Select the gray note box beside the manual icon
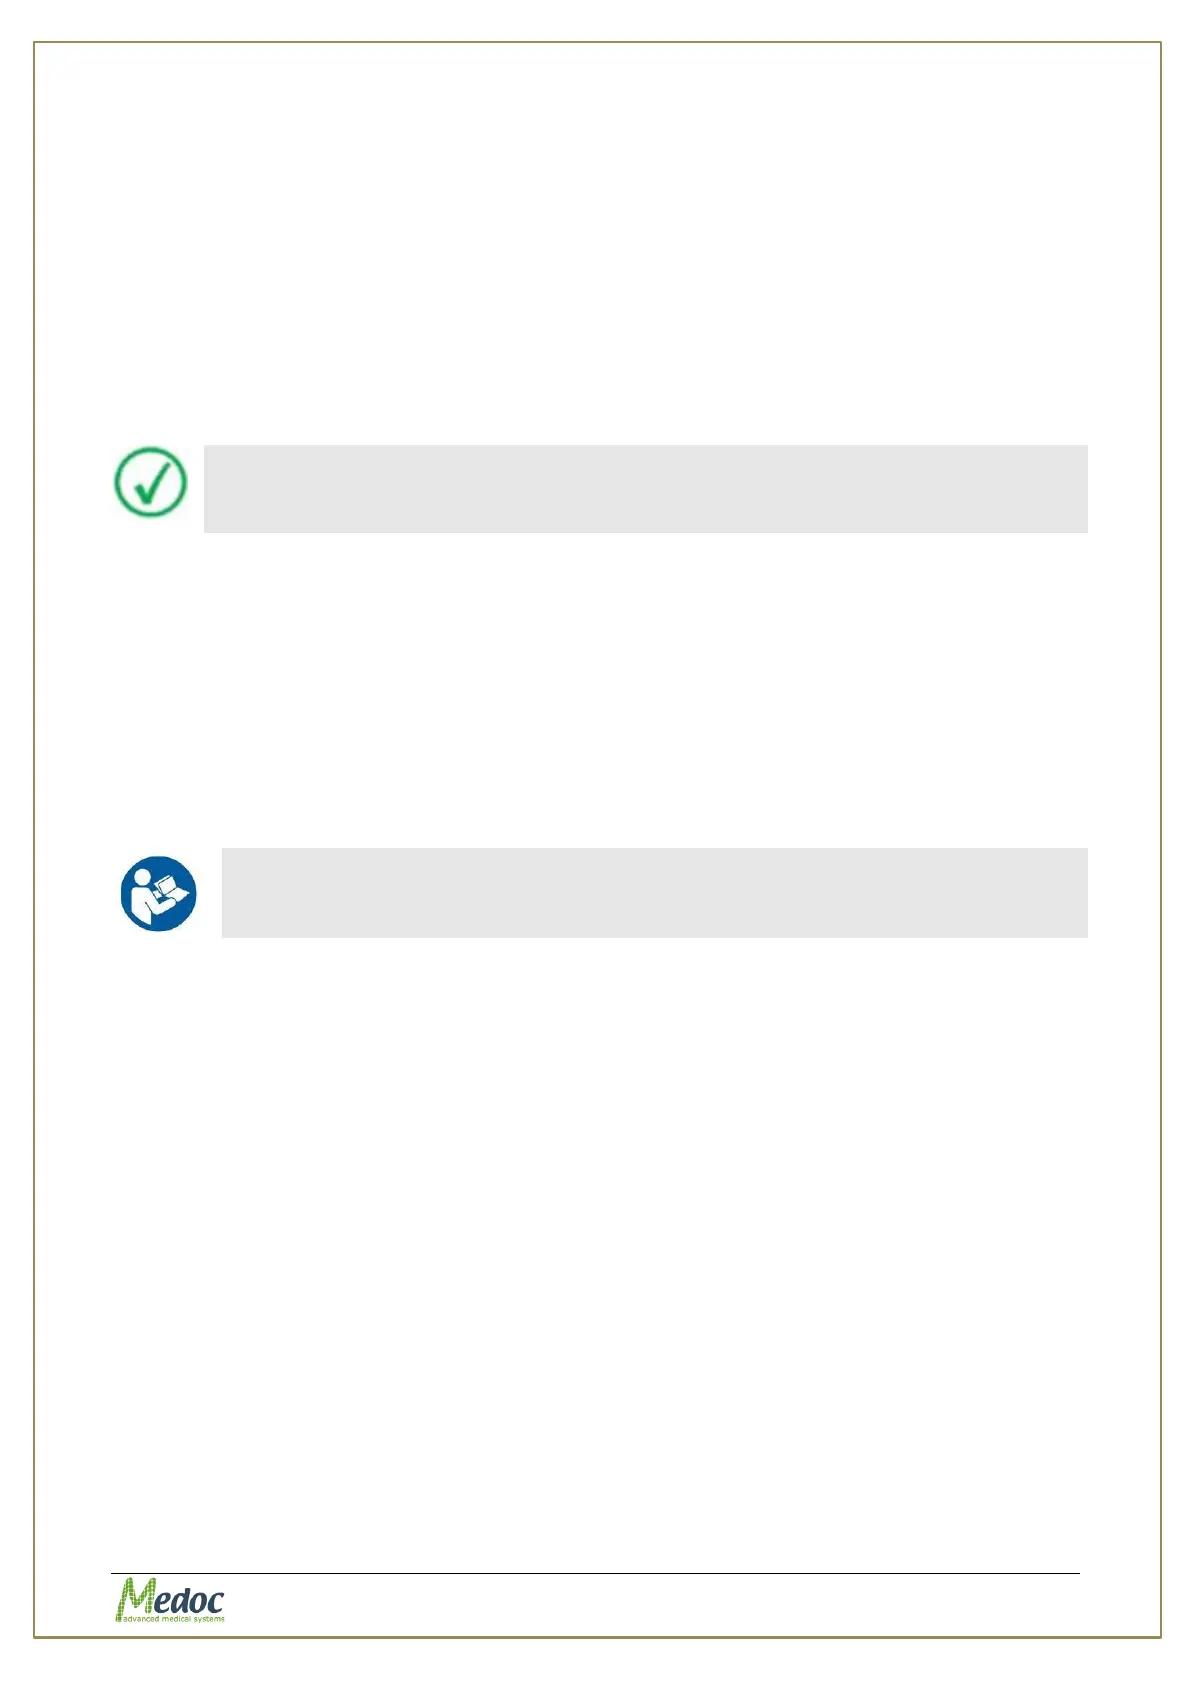 click(x=654, y=893)
